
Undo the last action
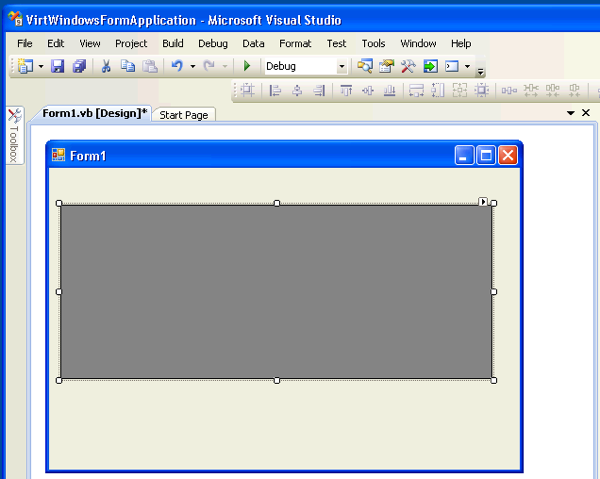(176, 66)
